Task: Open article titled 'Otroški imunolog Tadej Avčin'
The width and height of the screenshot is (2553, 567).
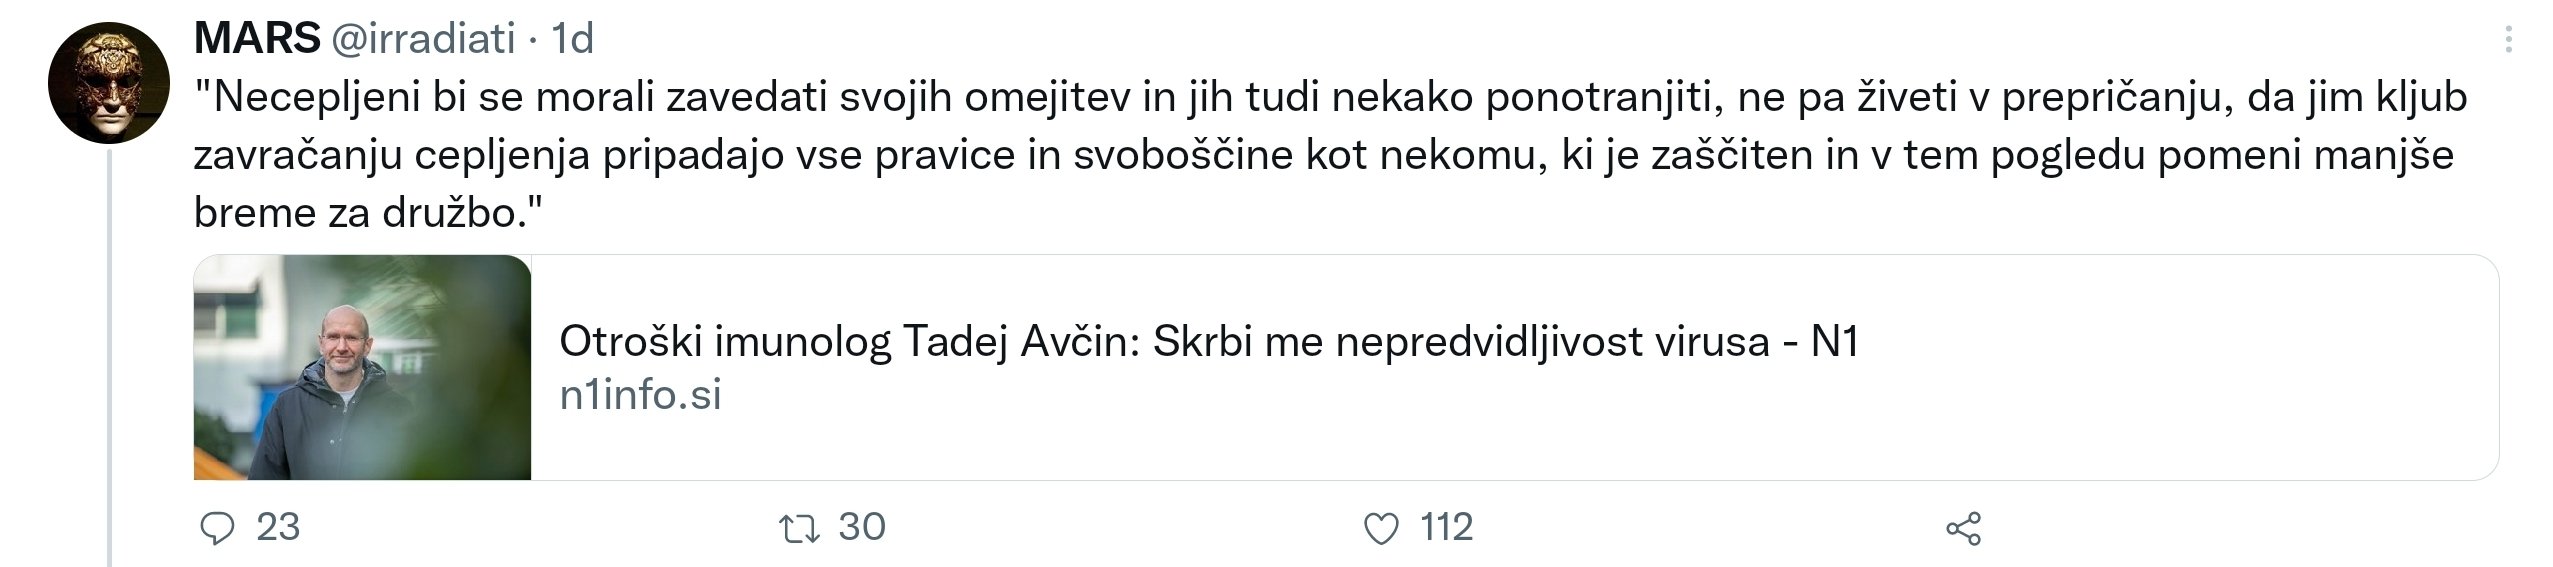Action: pyautogui.click(x=1208, y=342)
